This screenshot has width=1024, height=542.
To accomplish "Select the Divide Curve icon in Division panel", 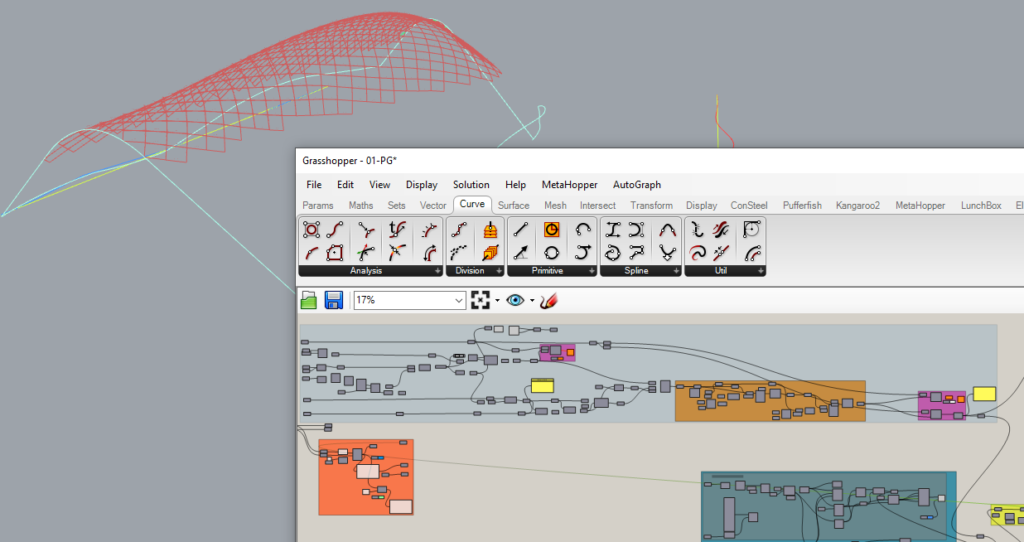I will point(459,230).
